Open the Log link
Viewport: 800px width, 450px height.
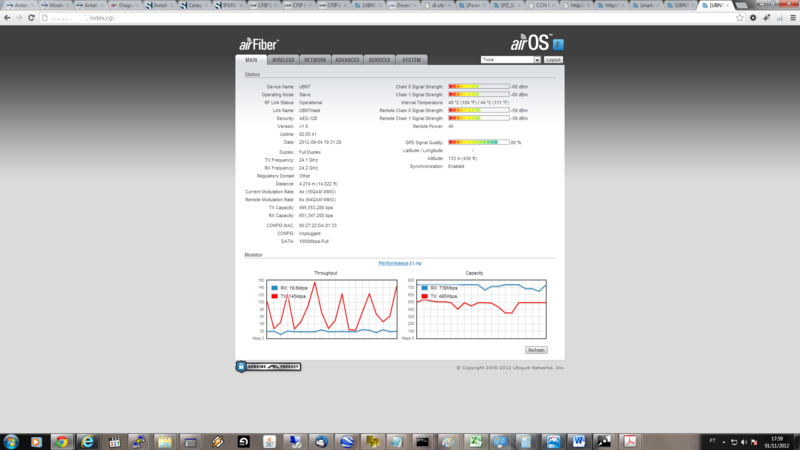[417, 263]
